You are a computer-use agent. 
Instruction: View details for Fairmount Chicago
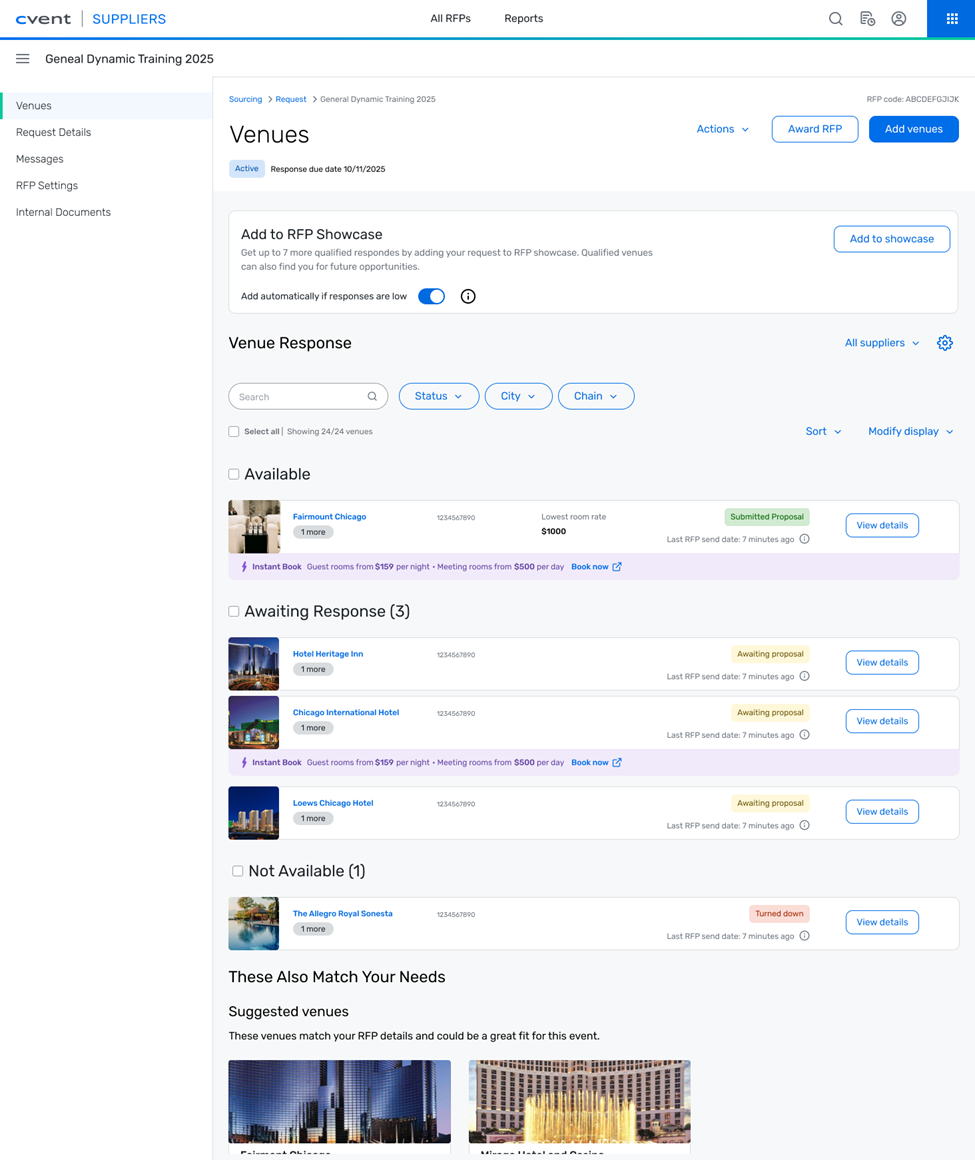[882, 525]
